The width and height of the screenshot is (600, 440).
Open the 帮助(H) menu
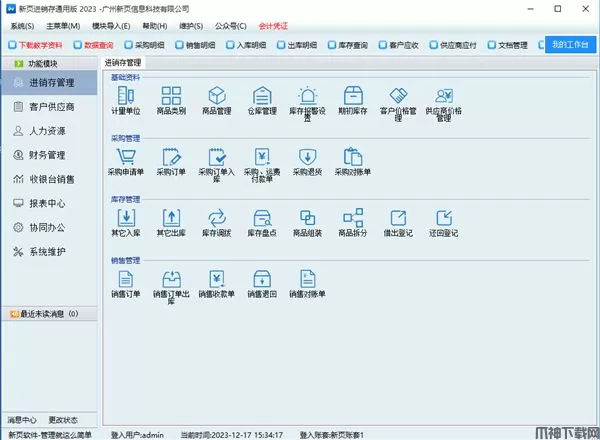[155, 26]
